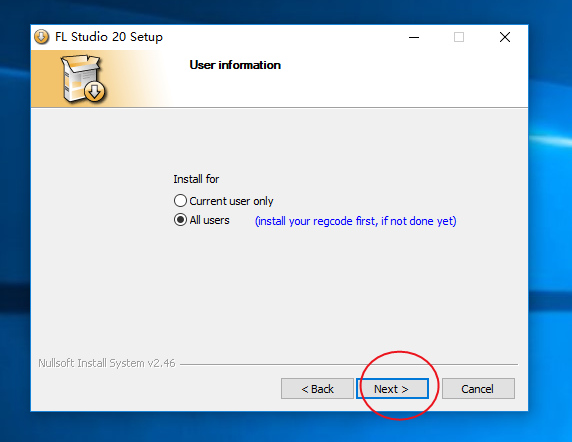Click the FL Studio setup title bar icon
Screen dimensions: 572x442
click(41, 37)
